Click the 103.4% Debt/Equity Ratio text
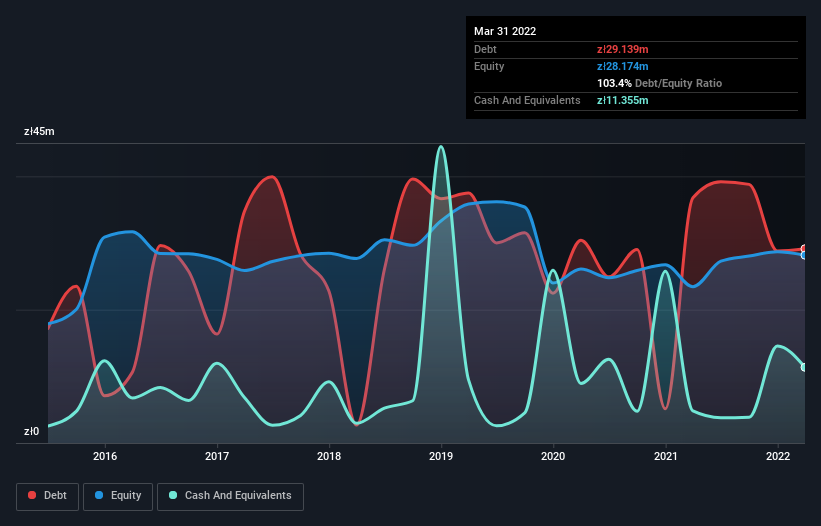Image resolution: width=821 pixels, height=526 pixels. click(x=659, y=83)
